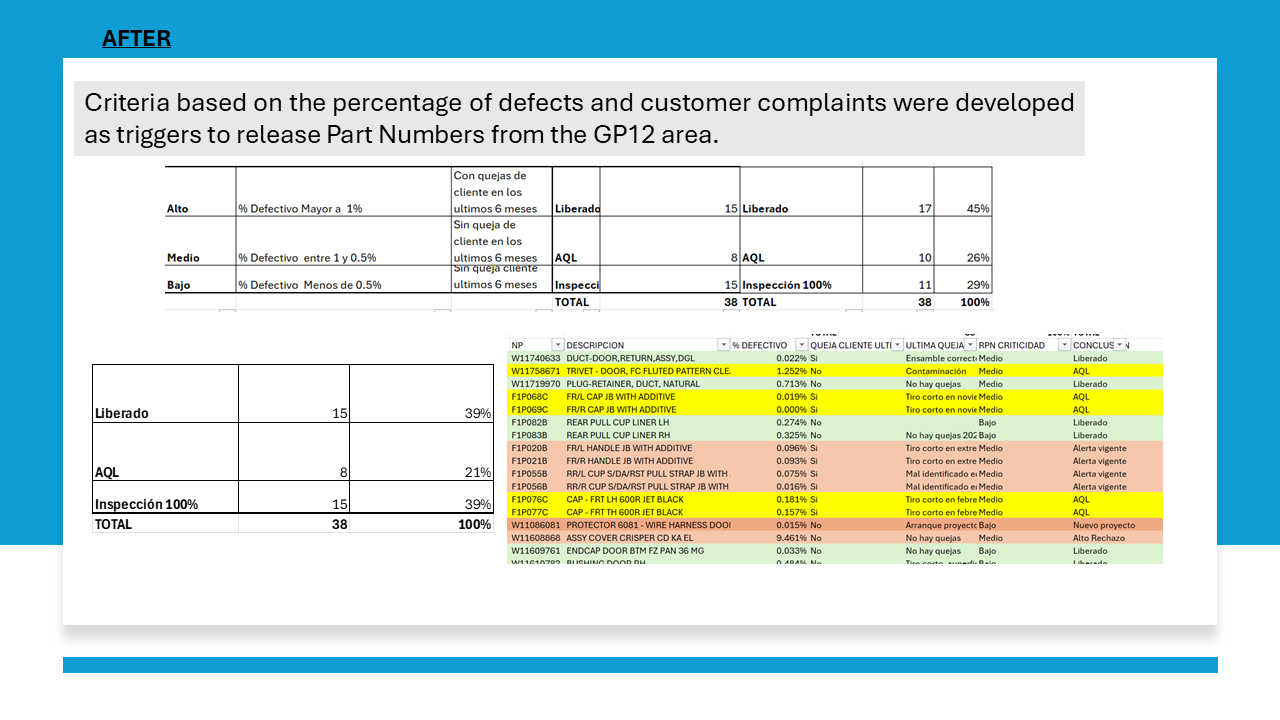Click the 'Contaminación' complaint cell
Screen dimensions: 1280x720
936,371
